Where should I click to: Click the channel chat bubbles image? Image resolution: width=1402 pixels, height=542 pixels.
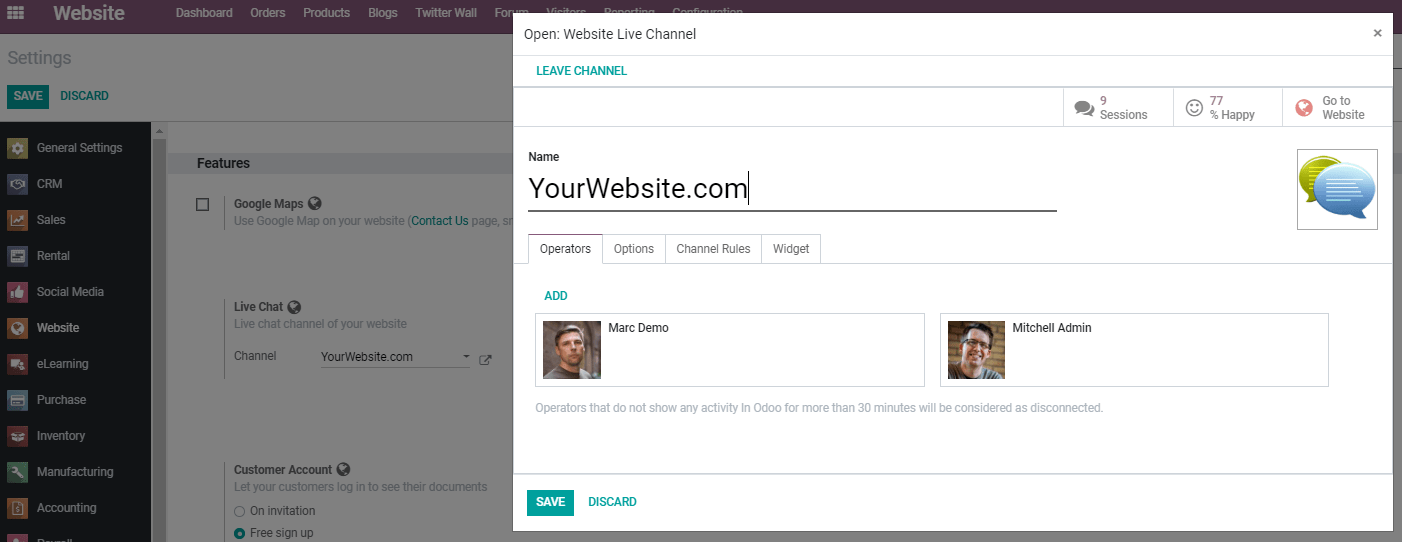(1337, 189)
